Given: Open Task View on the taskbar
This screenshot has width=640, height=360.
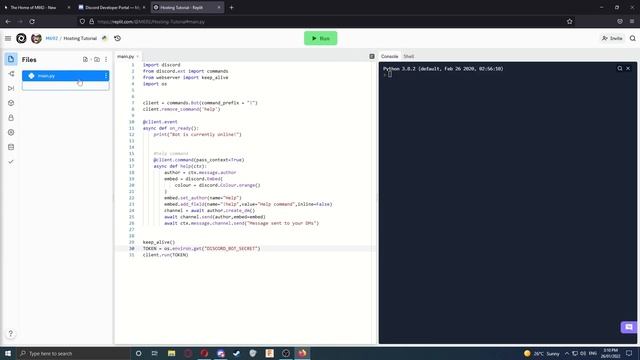Looking at the screenshot, I should point(154,353).
